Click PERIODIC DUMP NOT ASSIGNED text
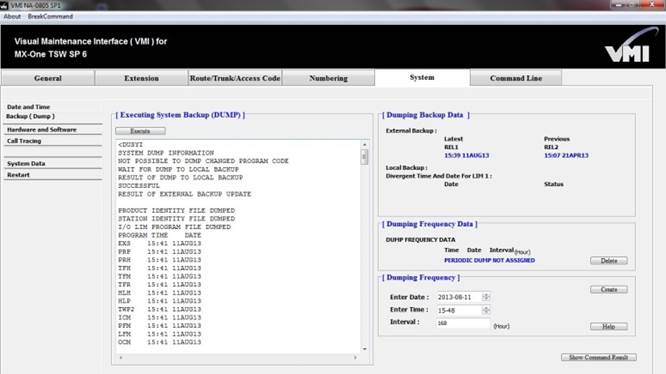 pos(489,260)
